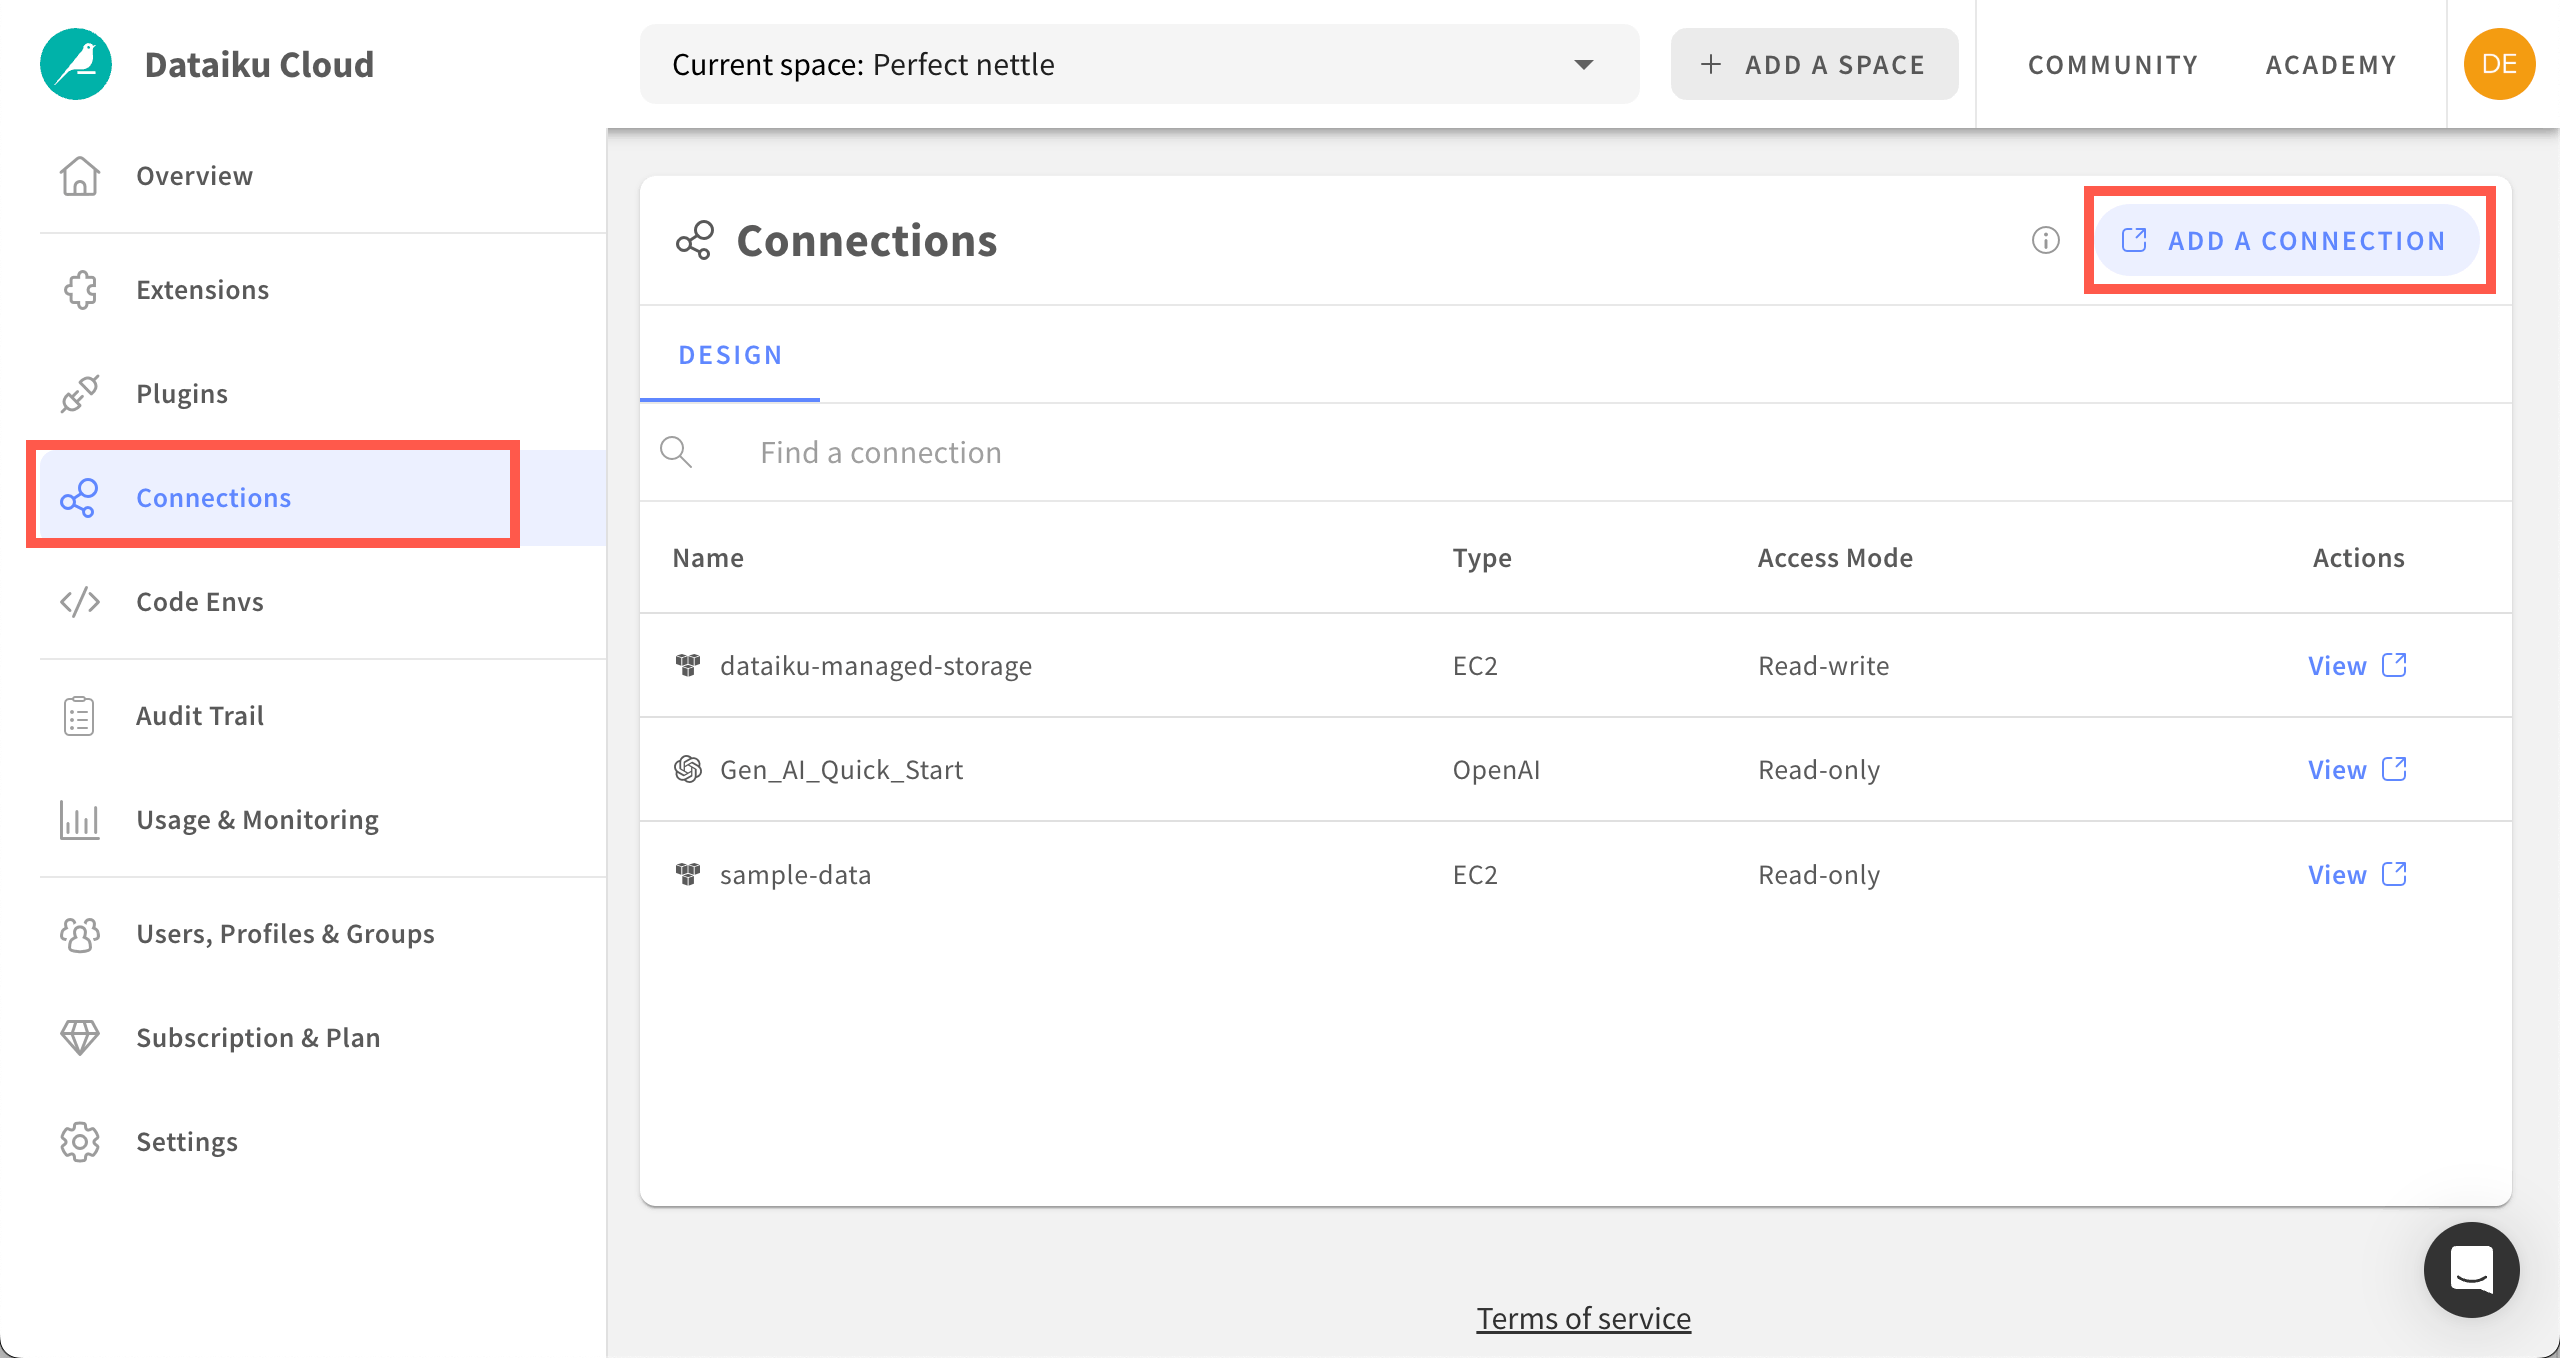Open the Audit Trail clipboard icon
Viewport: 2560px width, 1358px height.
[x=79, y=715]
